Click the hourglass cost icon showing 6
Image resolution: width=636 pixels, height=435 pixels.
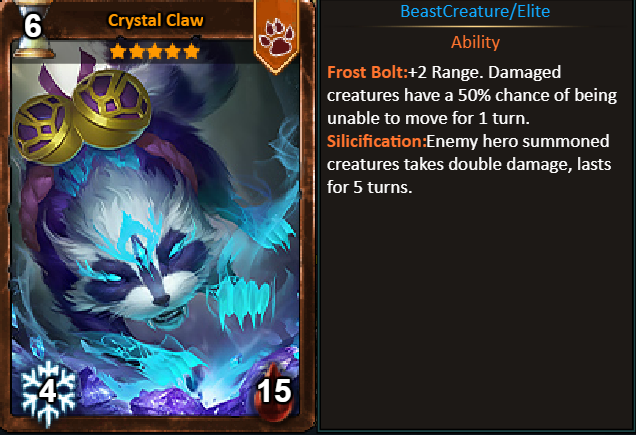tap(32, 28)
